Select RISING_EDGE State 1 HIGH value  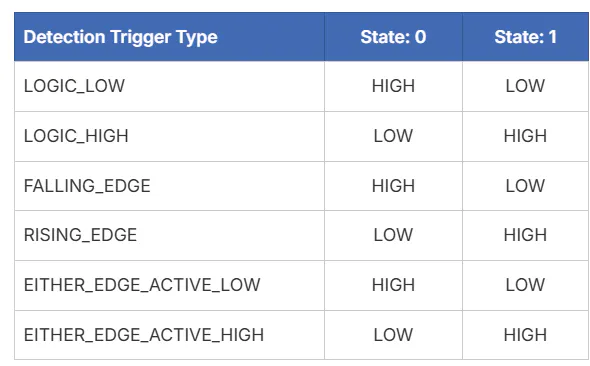click(525, 235)
